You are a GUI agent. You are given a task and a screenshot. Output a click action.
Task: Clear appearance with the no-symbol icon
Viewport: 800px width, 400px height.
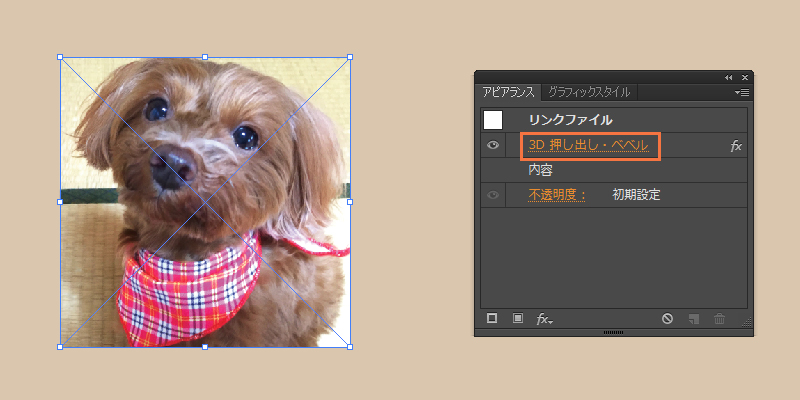click(667, 319)
